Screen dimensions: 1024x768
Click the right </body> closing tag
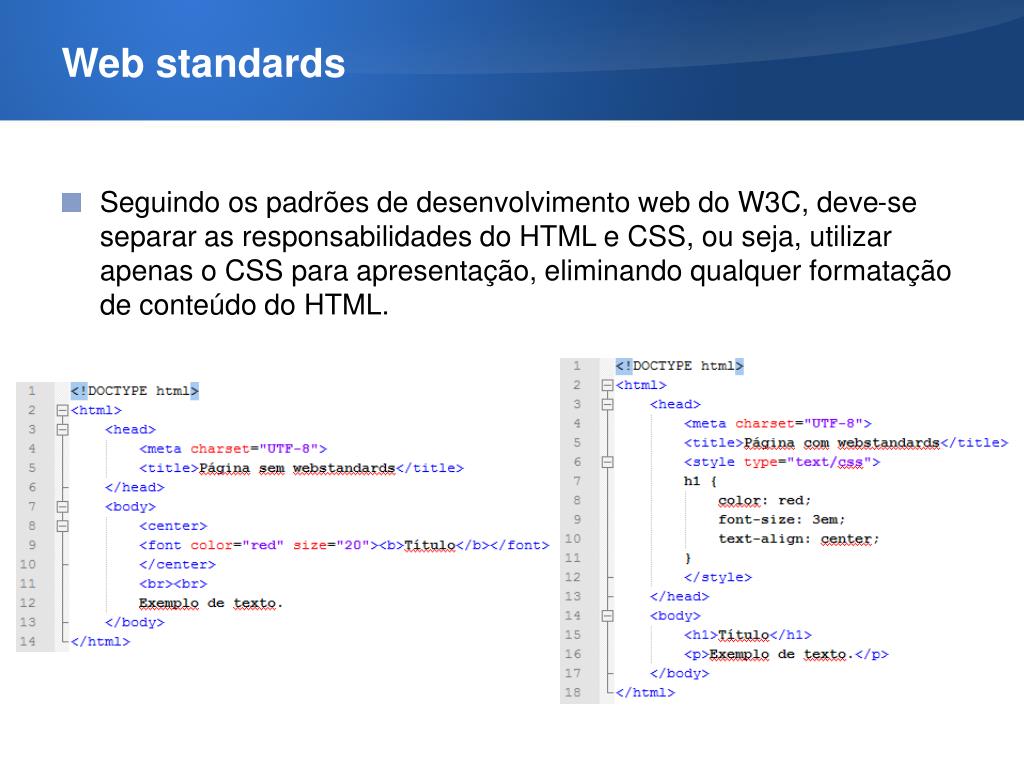click(x=679, y=673)
